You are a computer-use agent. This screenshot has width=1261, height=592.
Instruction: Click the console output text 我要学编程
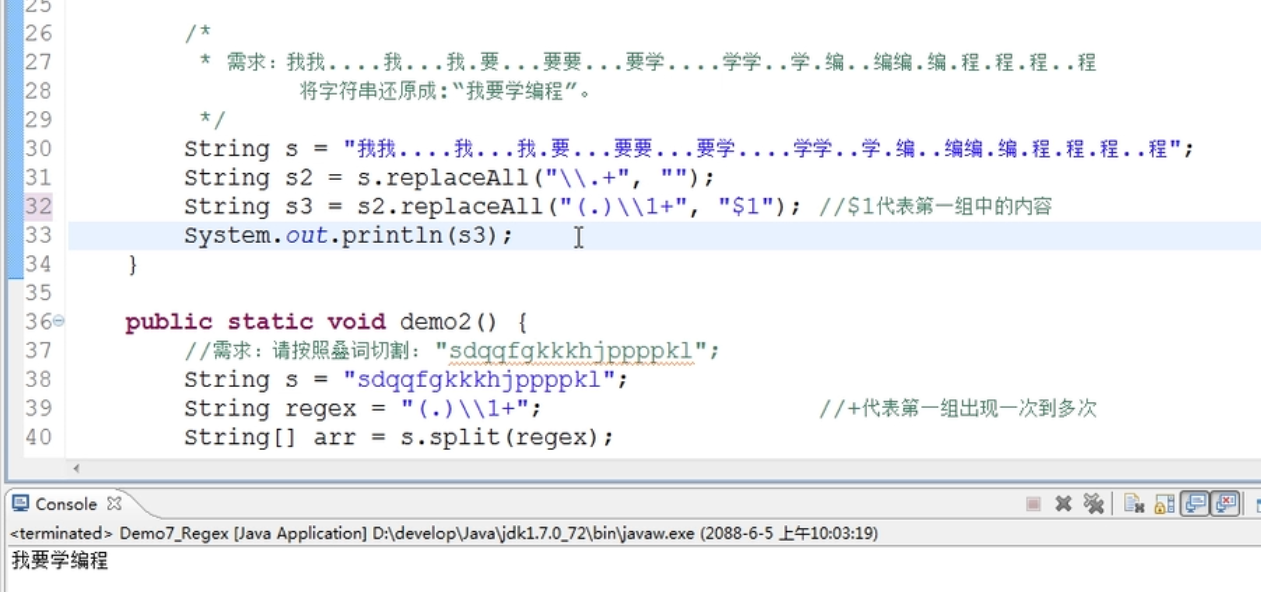[x=59, y=561]
